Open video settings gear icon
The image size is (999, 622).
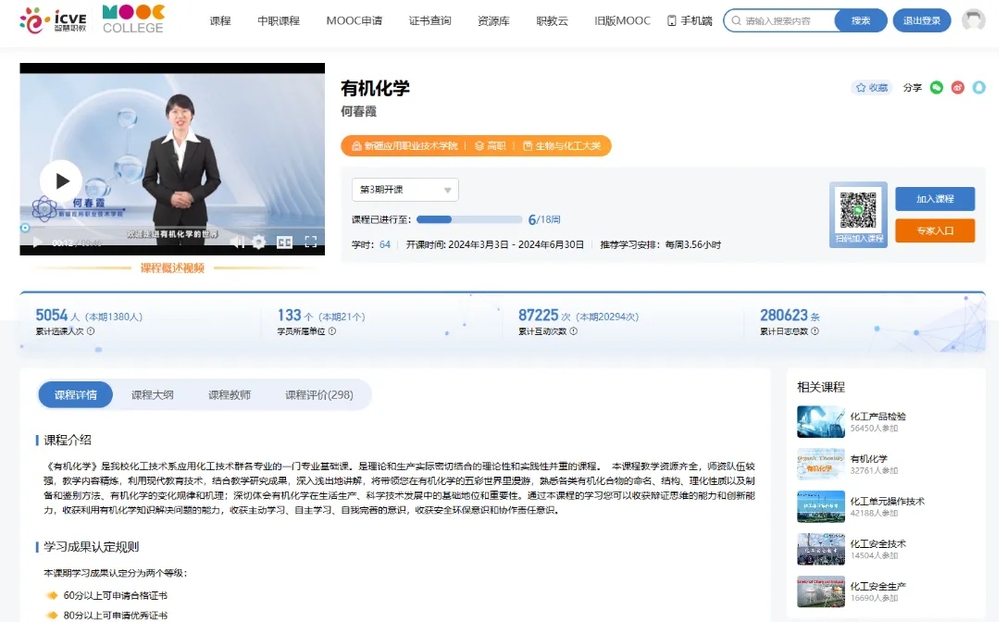pos(259,242)
